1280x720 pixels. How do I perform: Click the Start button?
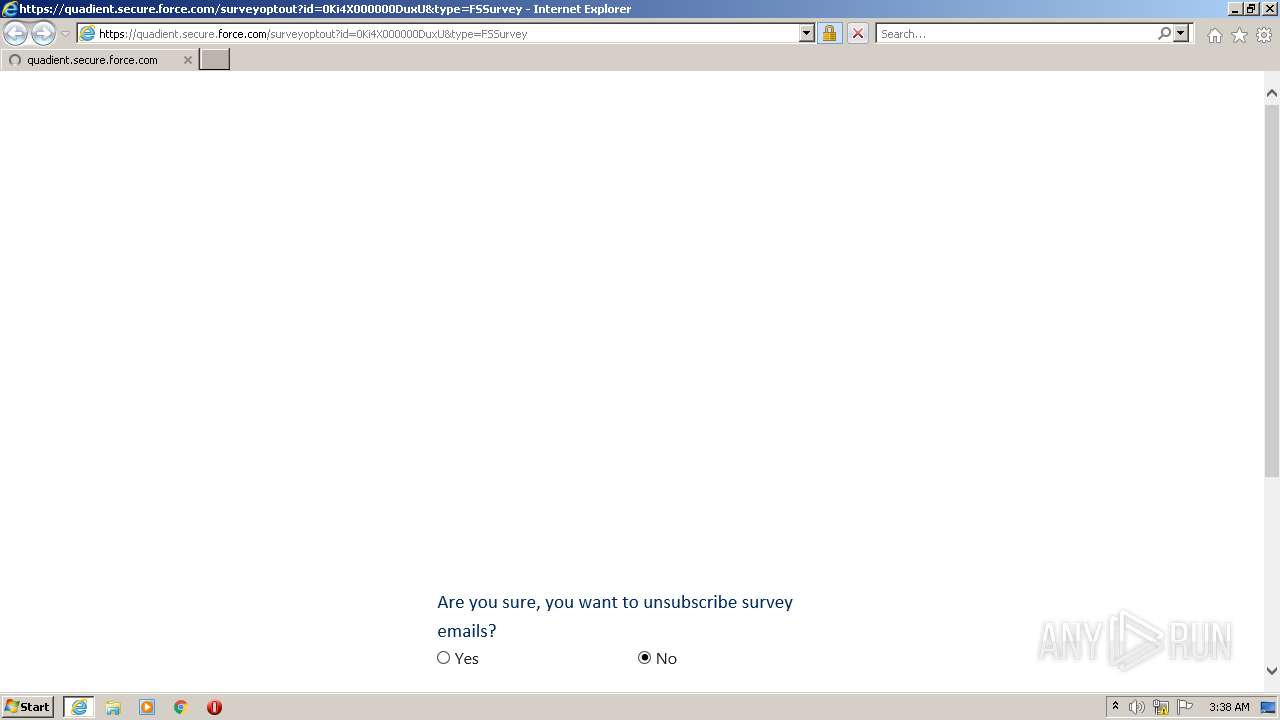tap(28, 707)
